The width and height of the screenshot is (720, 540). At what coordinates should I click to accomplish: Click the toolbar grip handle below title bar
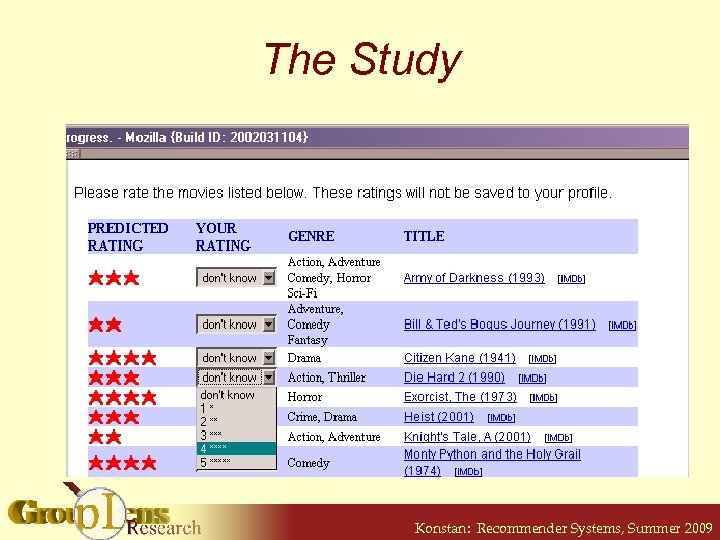click(73, 153)
